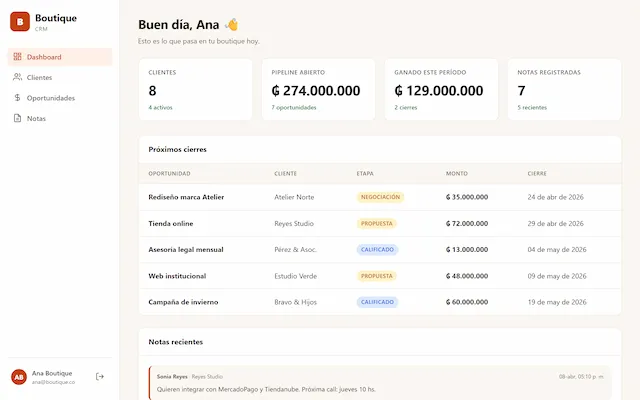Image resolution: width=640 pixels, height=400 pixels.
Task: Click the Cliente column header
Action: pos(286,173)
